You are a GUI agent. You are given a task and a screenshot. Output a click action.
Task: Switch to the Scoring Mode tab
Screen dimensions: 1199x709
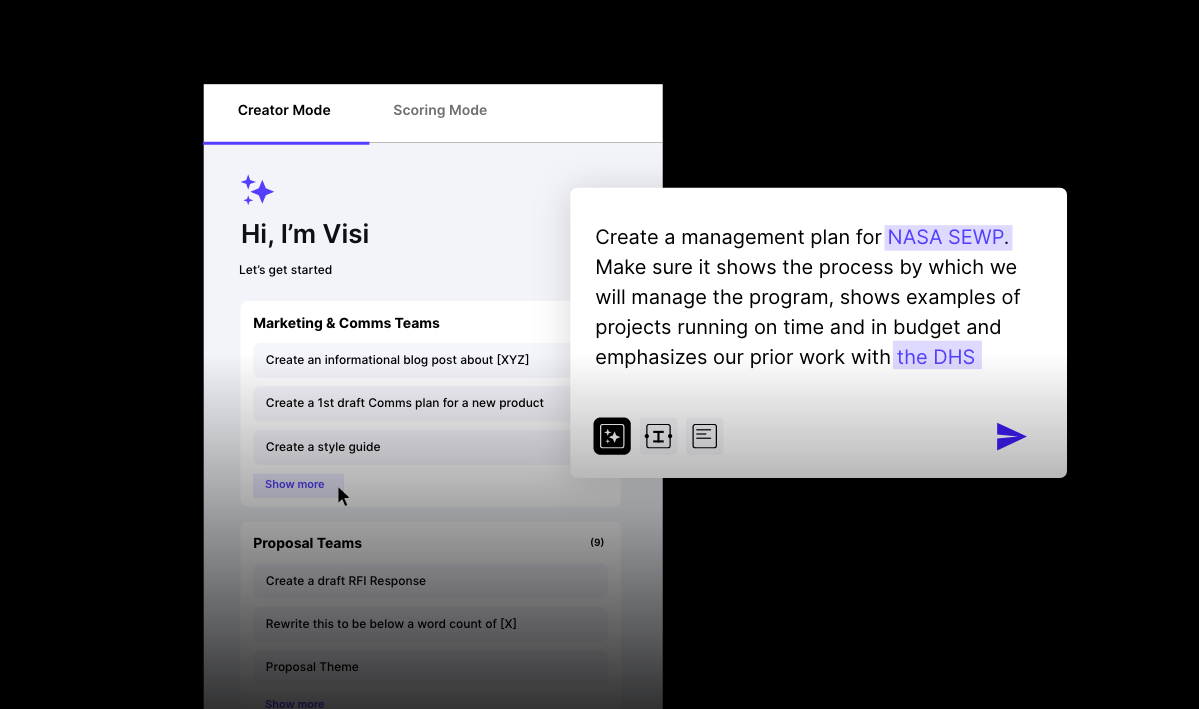click(x=440, y=110)
